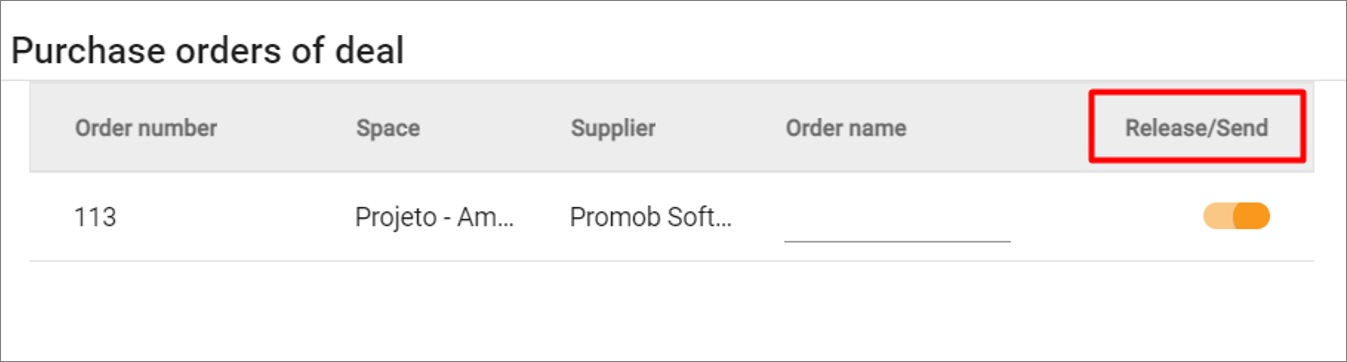Screen dimensions: 1347x362
Task: Click the light orange track of the toggle
Action: pos(1218,216)
